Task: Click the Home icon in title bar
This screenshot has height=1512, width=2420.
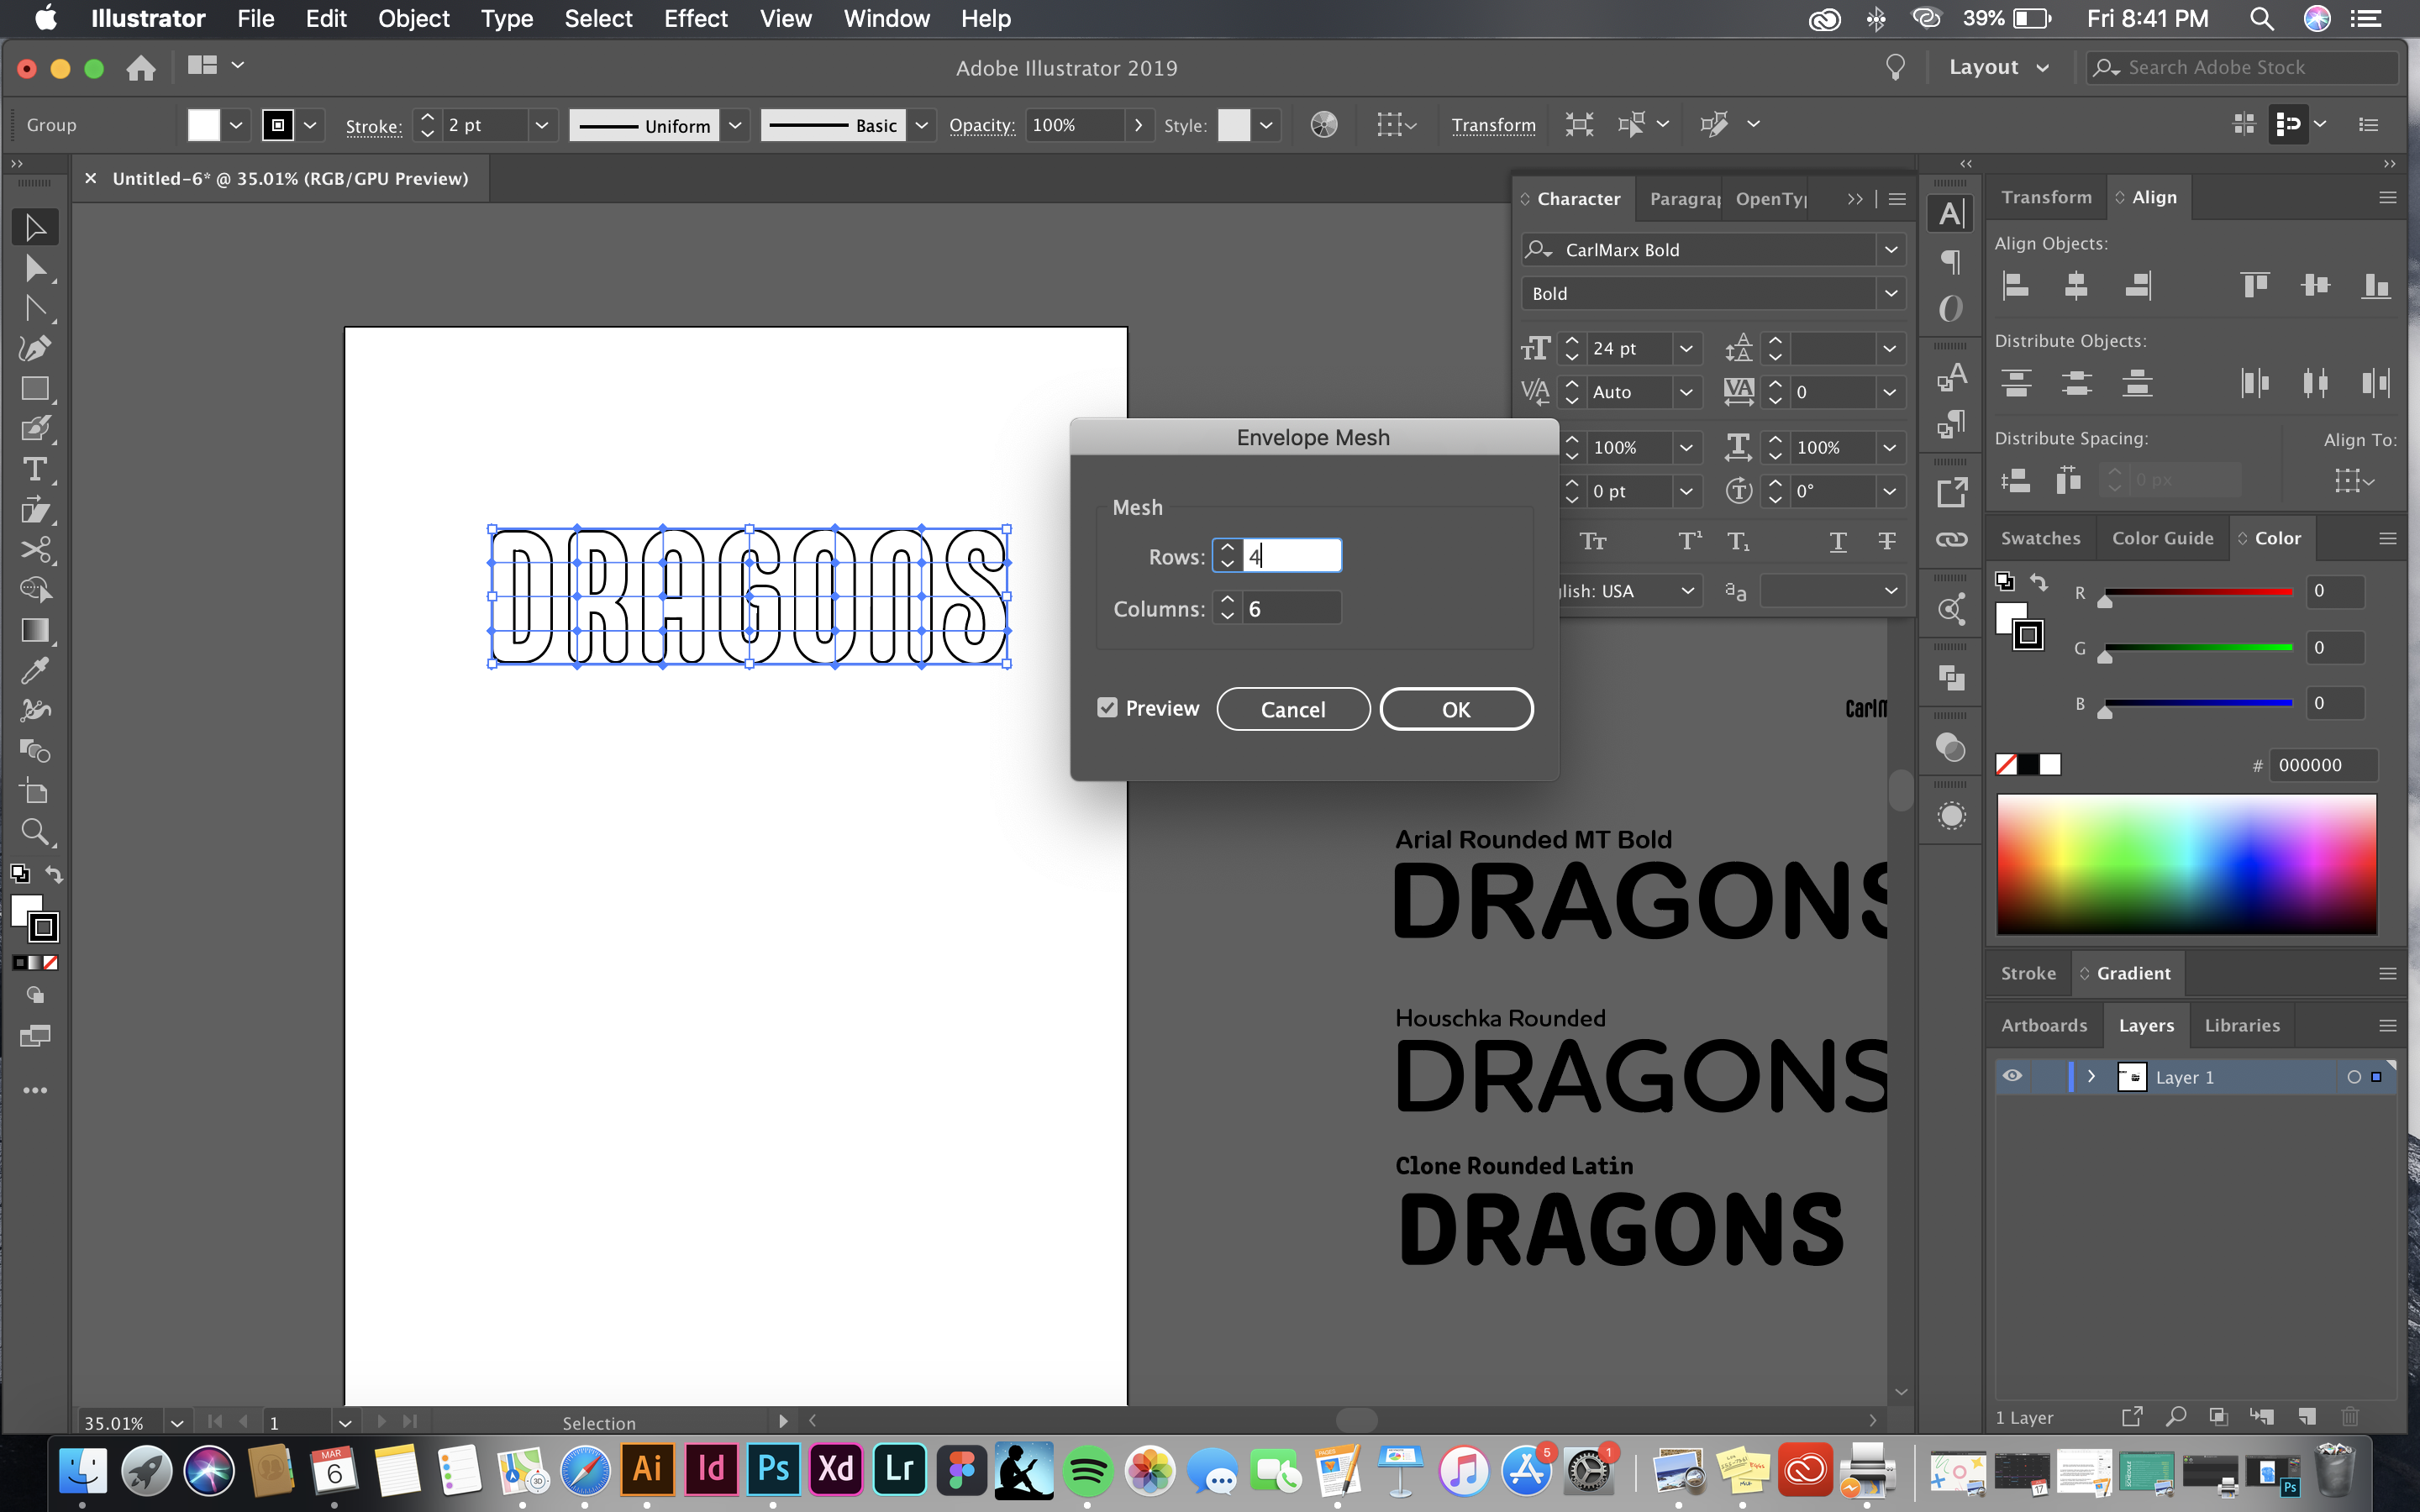Action: tap(141, 67)
